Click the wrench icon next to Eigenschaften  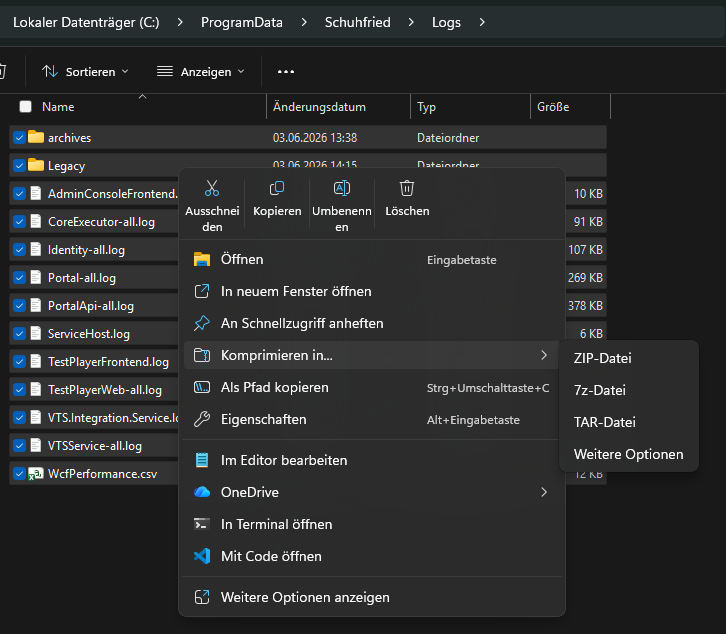coord(202,420)
